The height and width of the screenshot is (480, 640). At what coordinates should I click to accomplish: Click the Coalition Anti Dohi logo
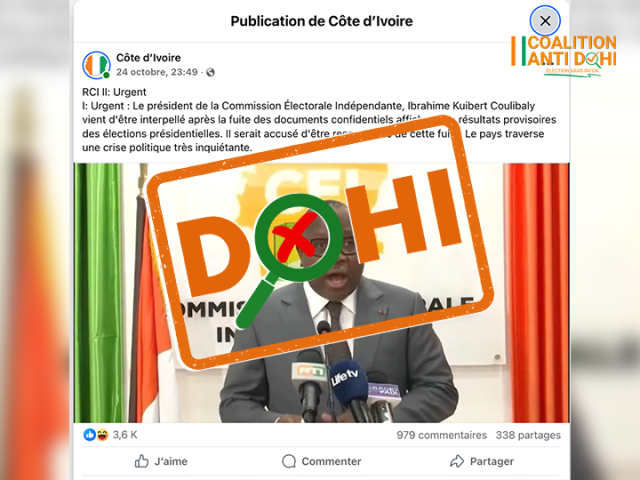tap(564, 56)
